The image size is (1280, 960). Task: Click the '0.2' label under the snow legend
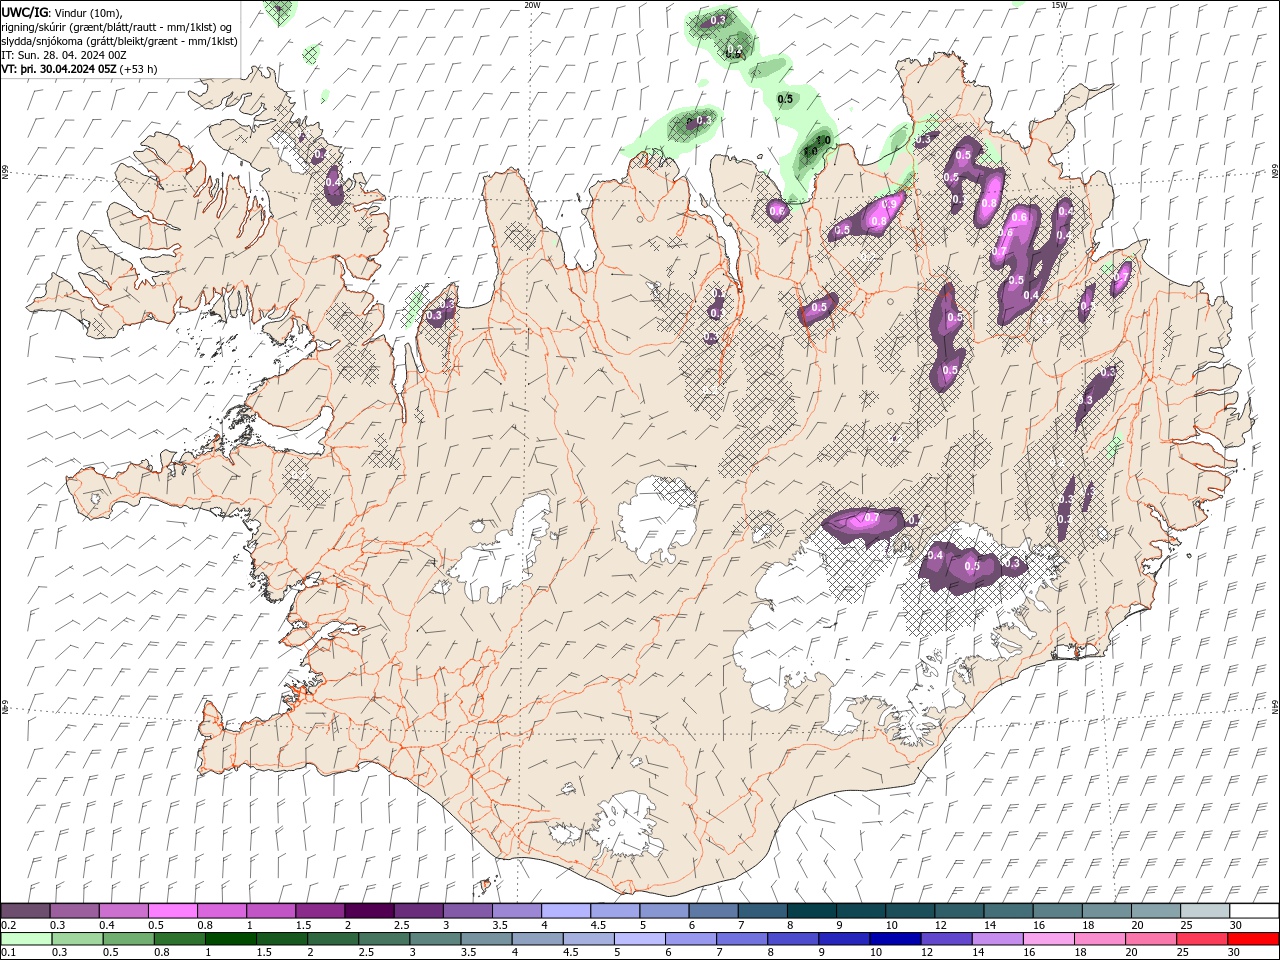(x=7, y=925)
